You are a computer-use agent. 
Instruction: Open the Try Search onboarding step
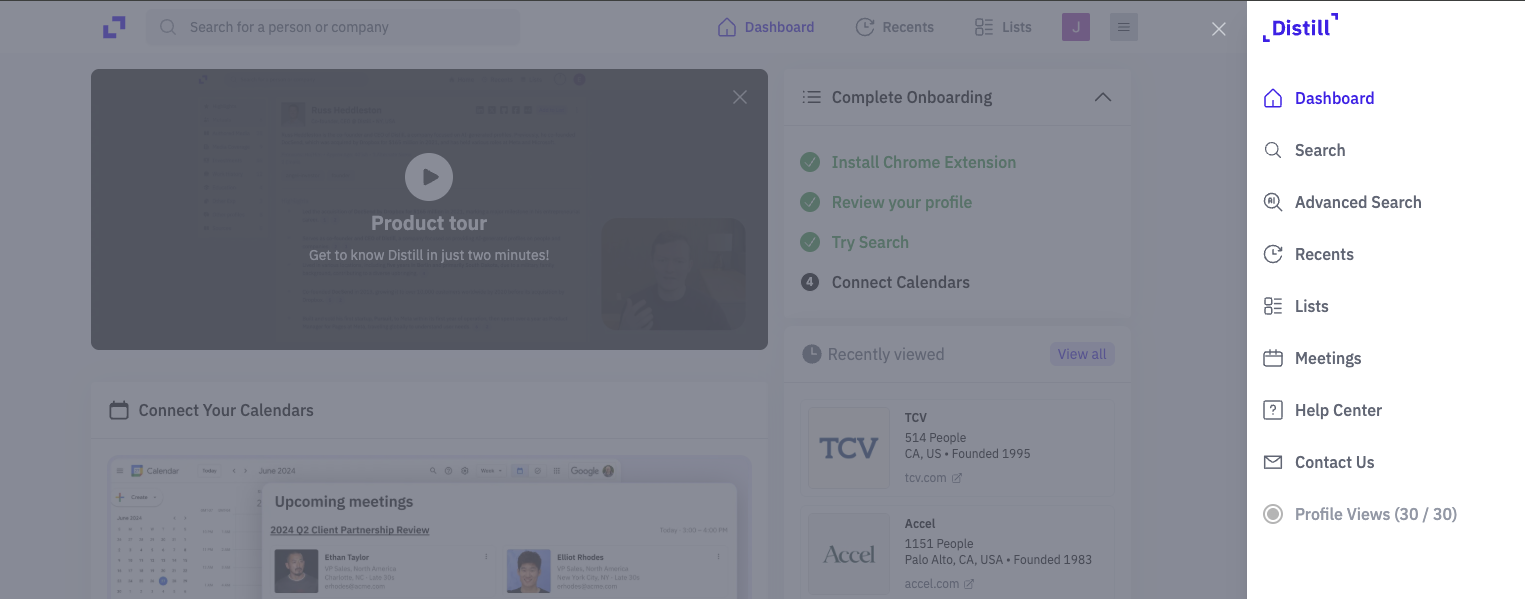coord(870,242)
